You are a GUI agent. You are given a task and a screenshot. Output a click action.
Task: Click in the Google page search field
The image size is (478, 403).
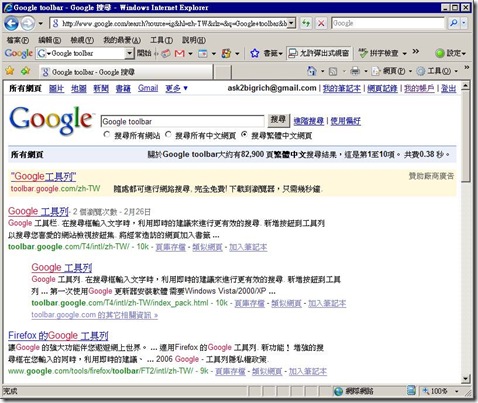point(183,121)
